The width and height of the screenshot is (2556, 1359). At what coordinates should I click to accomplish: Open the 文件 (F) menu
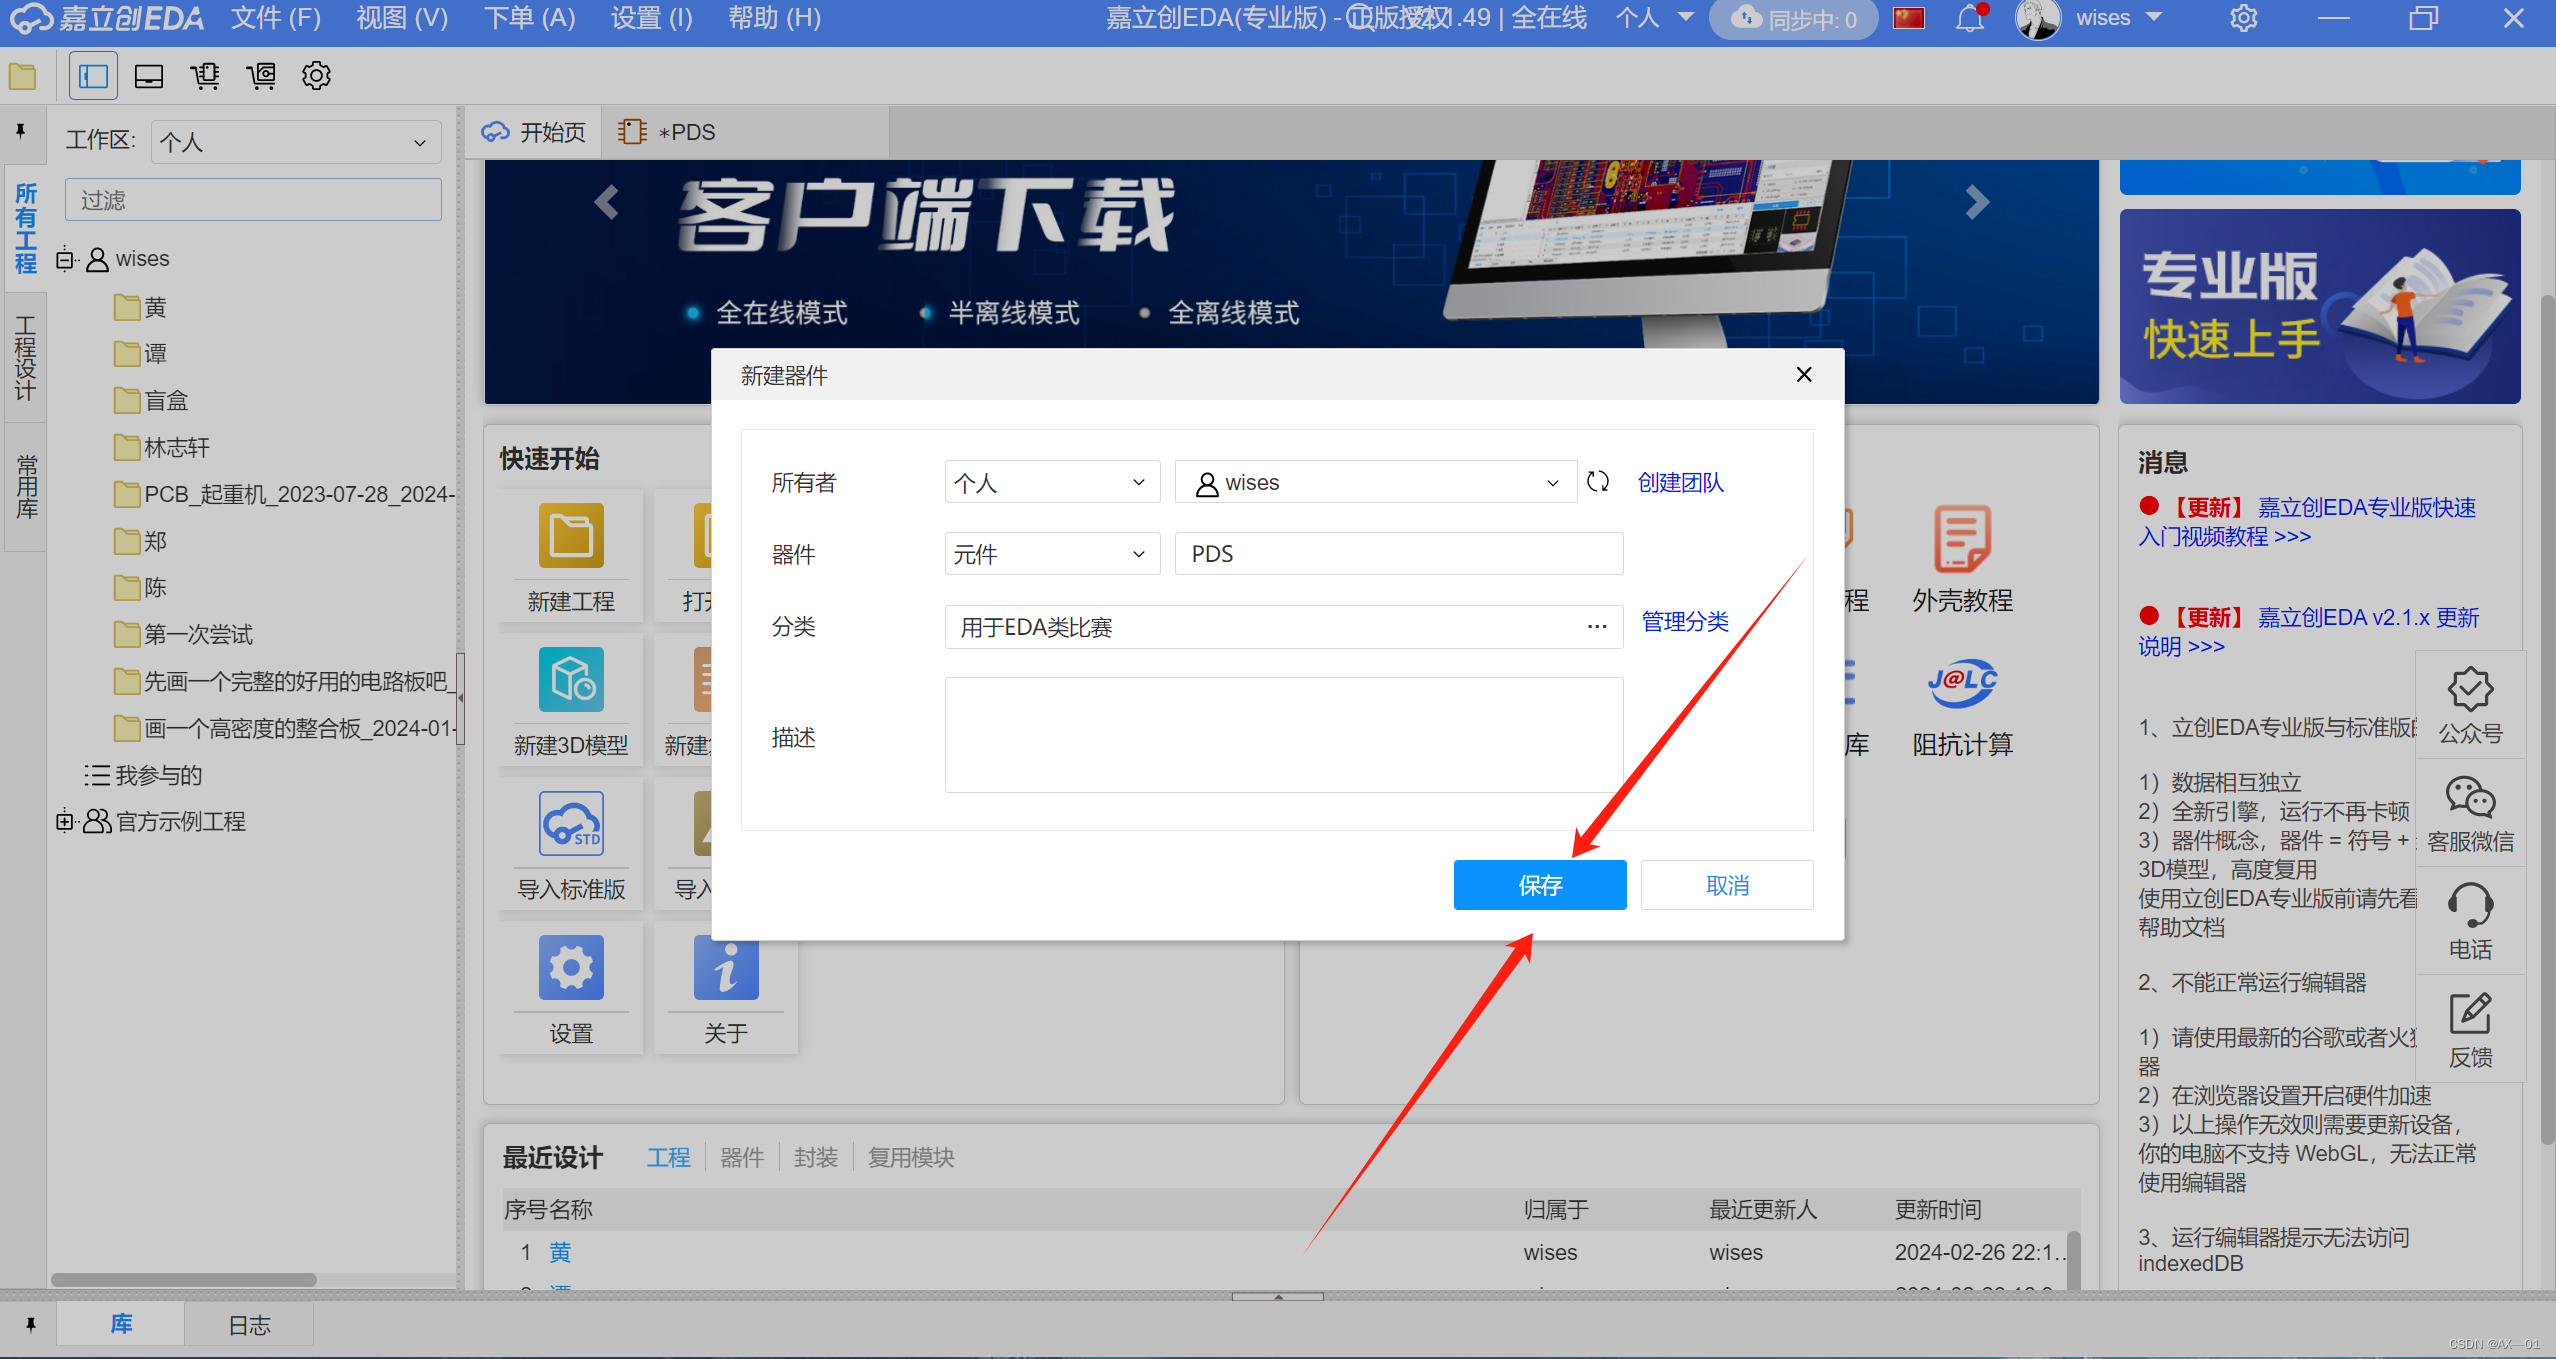pyautogui.click(x=276, y=18)
